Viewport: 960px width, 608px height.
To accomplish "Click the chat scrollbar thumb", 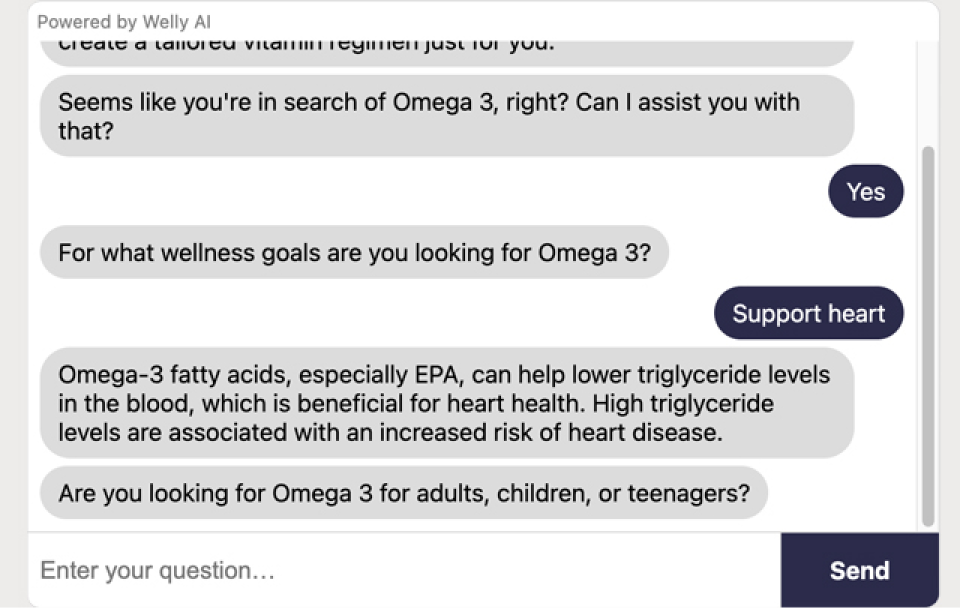I will point(928,335).
